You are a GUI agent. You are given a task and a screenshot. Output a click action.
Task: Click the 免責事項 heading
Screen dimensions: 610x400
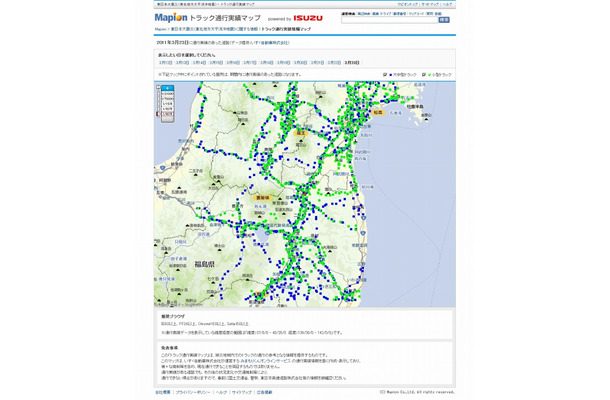point(169,348)
